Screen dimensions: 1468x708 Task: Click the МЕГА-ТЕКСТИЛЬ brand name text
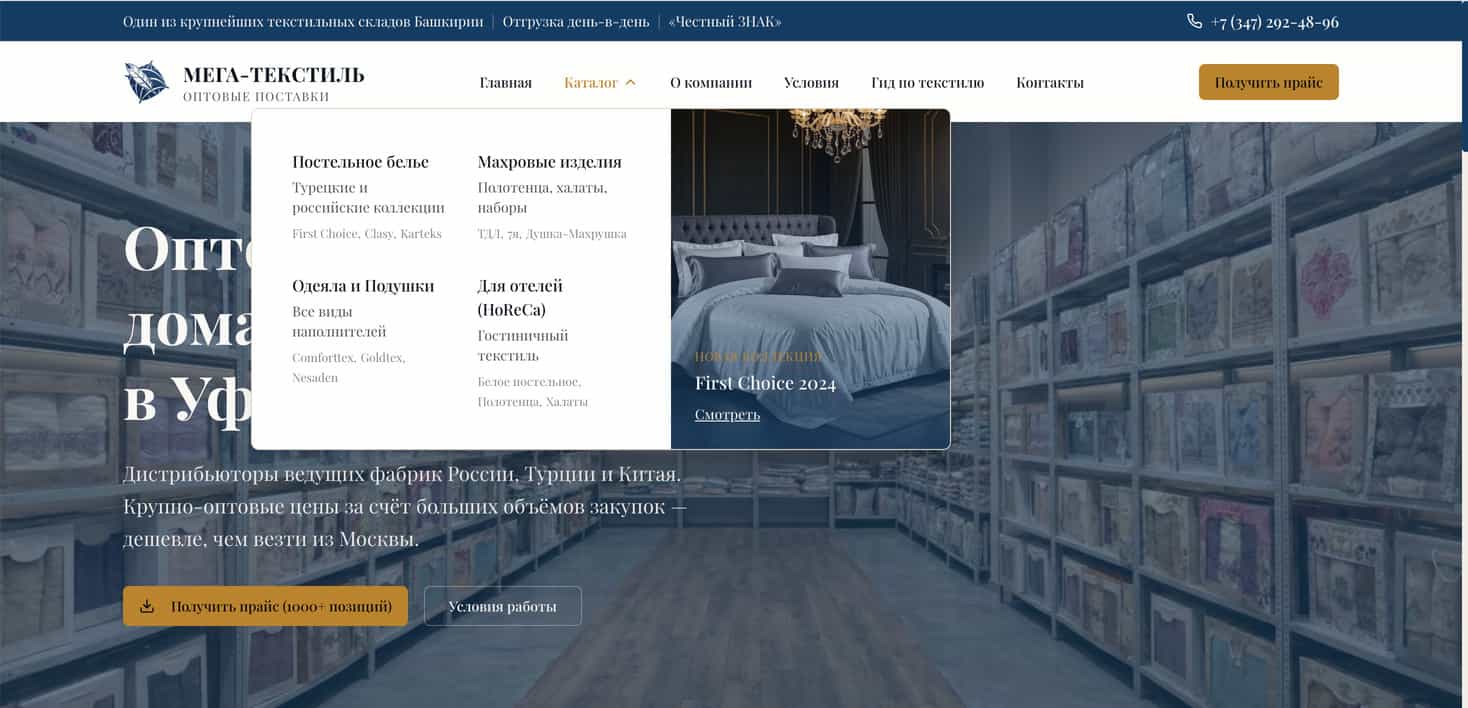coord(273,75)
